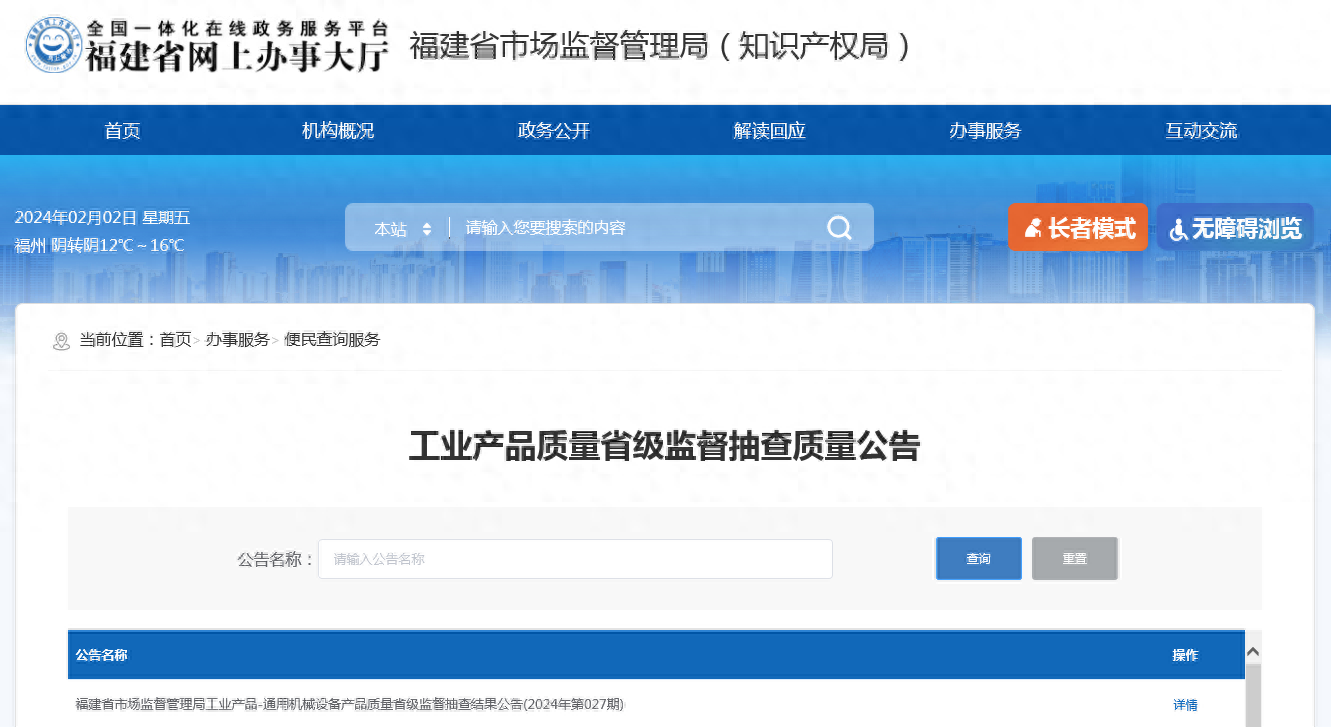Screen dimensions: 1331x727
Task: Open 无障碍浏览 accessible browsing mode
Action: pyautogui.click(x=1235, y=227)
